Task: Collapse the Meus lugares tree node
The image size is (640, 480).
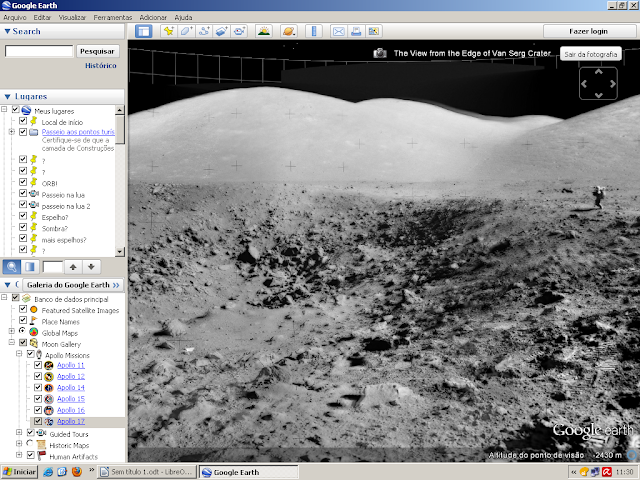Action: [x=4, y=109]
